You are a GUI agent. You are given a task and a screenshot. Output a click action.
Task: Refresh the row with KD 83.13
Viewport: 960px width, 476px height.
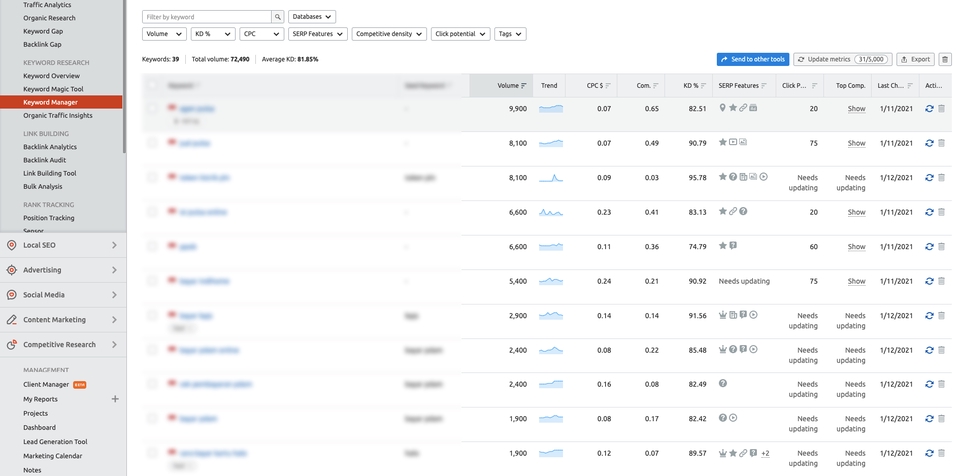929,212
